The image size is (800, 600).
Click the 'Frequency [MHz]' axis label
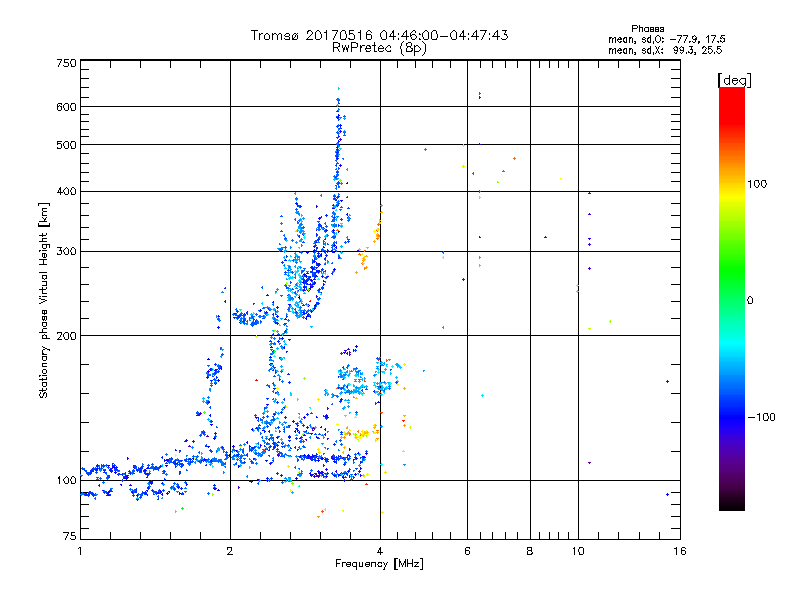click(379, 564)
